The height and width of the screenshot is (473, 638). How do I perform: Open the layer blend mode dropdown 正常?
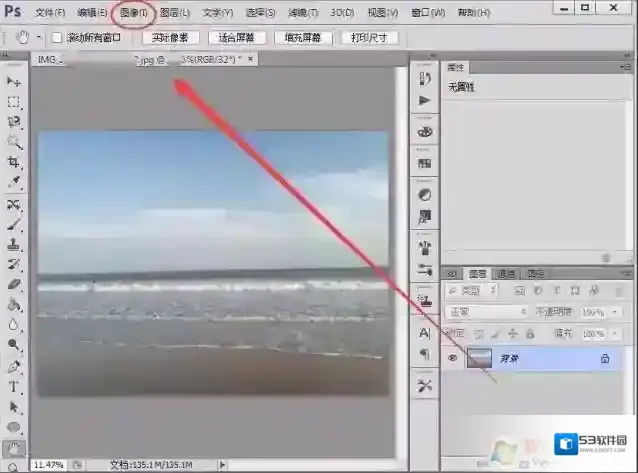pos(485,312)
